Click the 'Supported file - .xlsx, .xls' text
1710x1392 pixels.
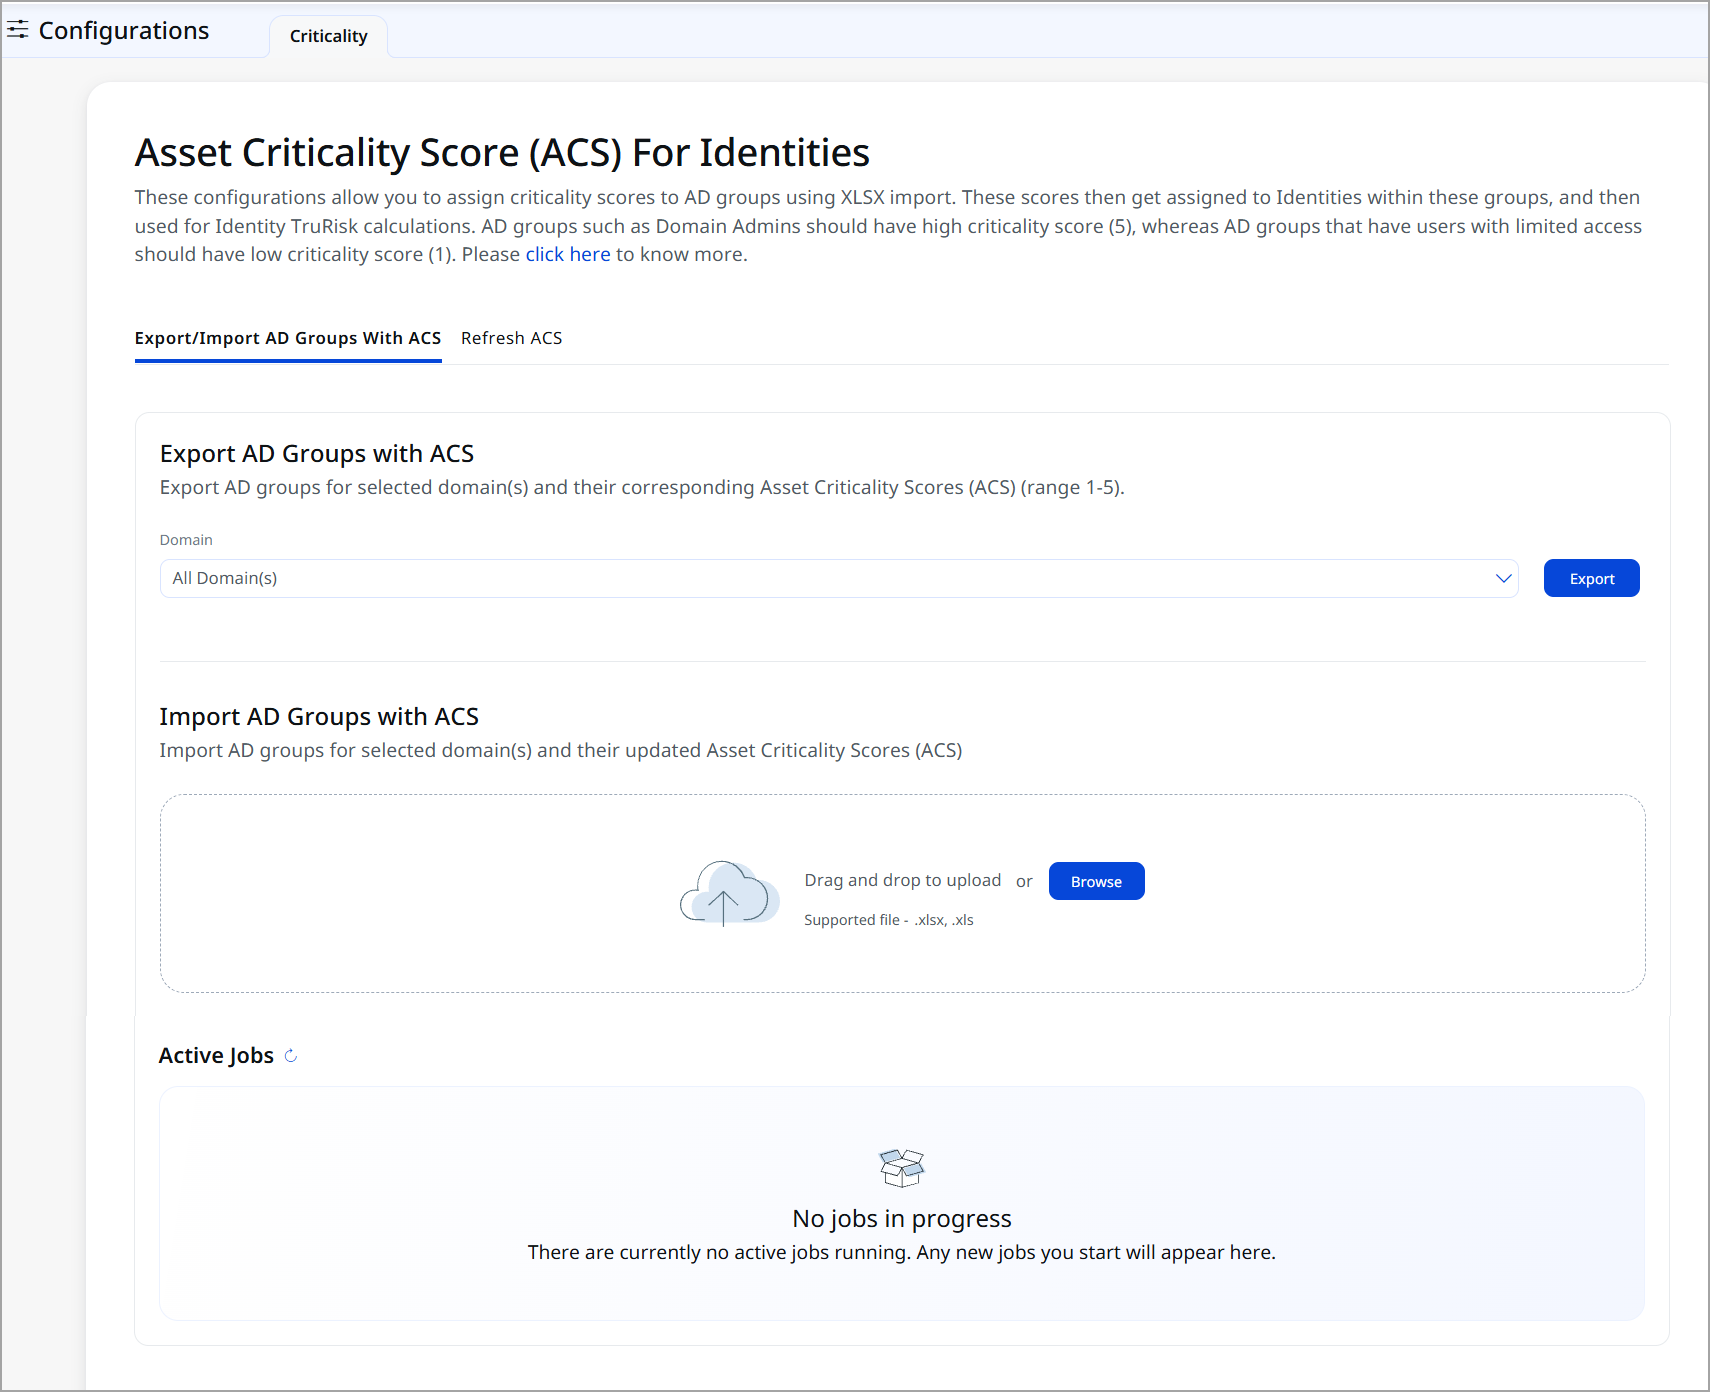click(889, 920)
